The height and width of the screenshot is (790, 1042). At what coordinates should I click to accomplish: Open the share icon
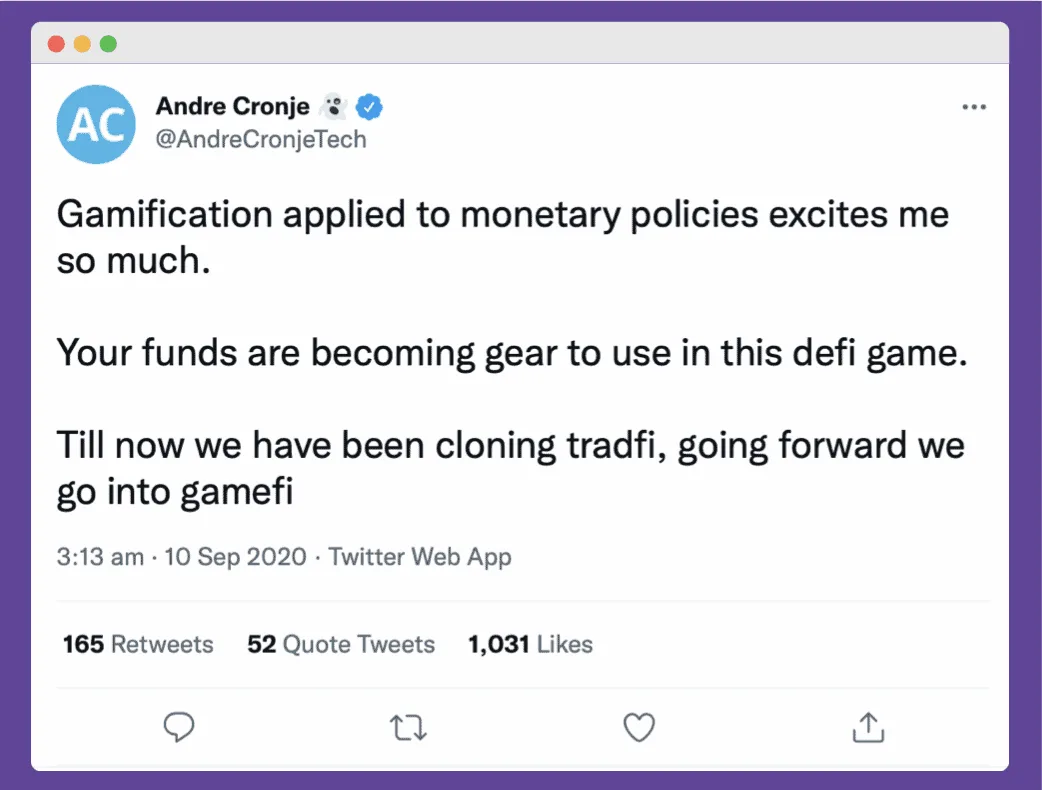pyautogui.click(x=868, y=727)
